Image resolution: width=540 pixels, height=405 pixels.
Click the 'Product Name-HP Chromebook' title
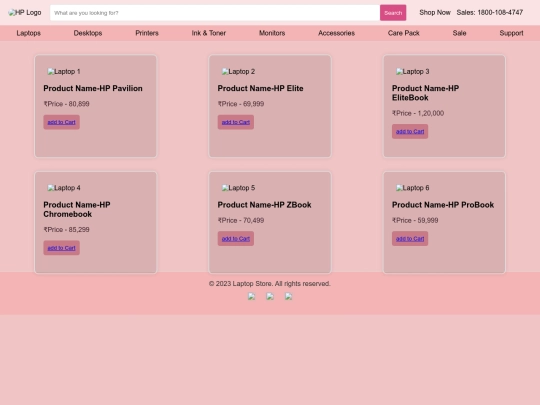pos(77,209)
